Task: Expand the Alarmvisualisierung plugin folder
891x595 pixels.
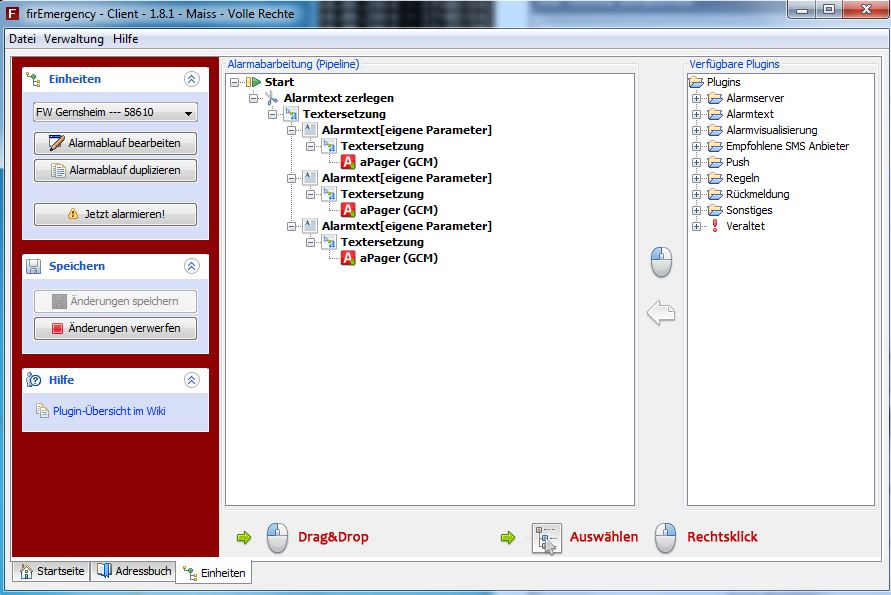Action: click(x=697, y=130)
